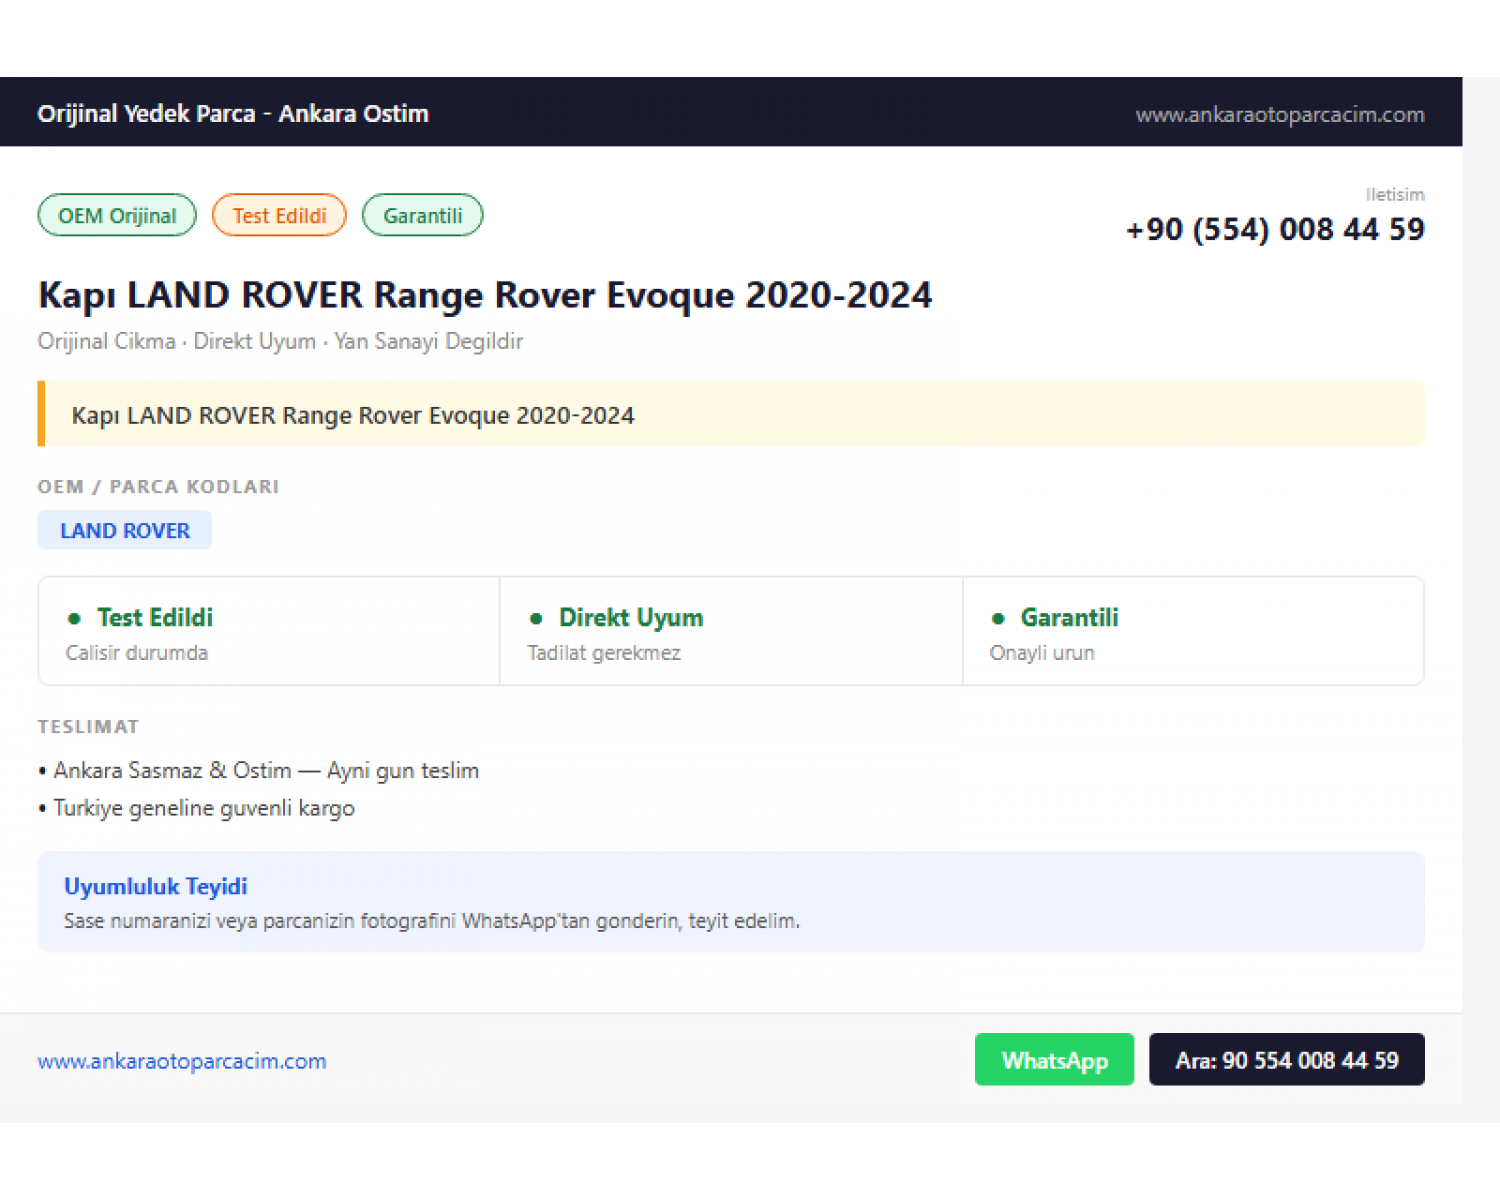Select the OEM Orijinal badge

pyautogui.click(x=117, y=215)
